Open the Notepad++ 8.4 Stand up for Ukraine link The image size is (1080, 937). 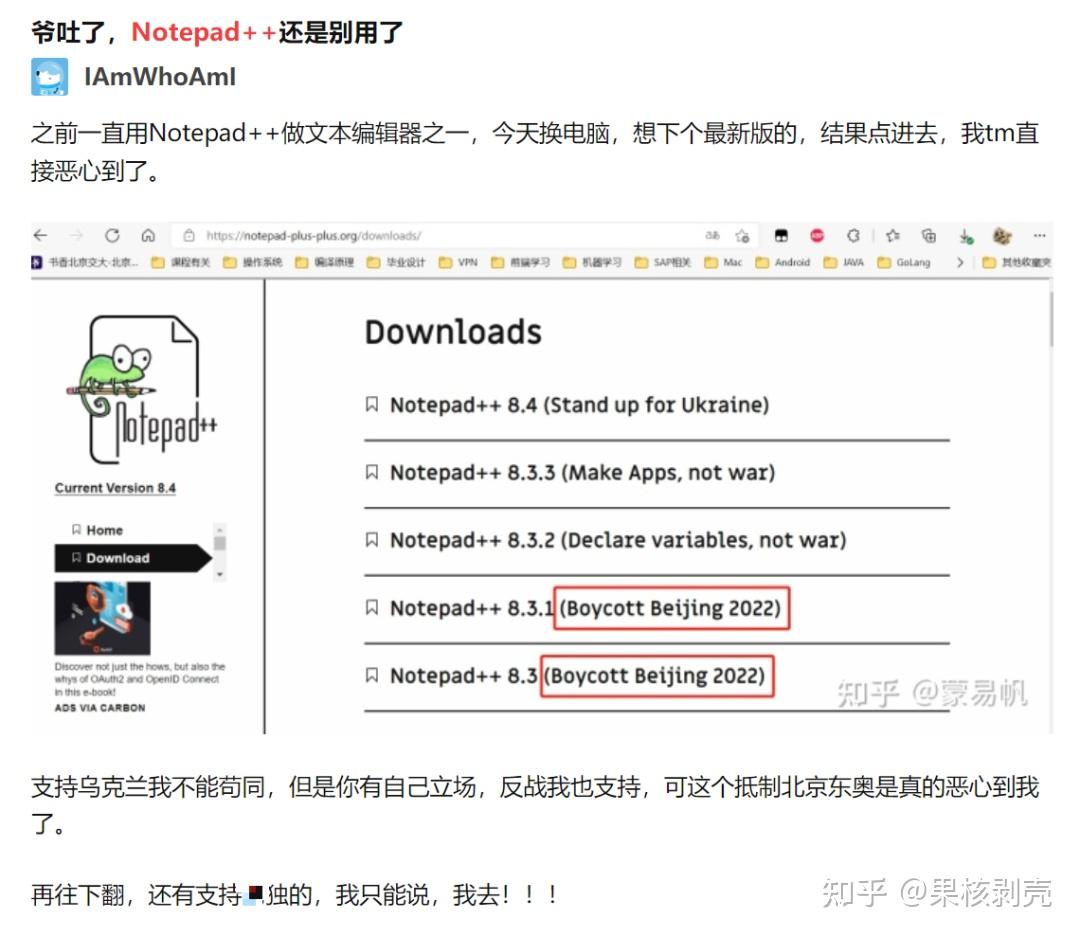580,405
